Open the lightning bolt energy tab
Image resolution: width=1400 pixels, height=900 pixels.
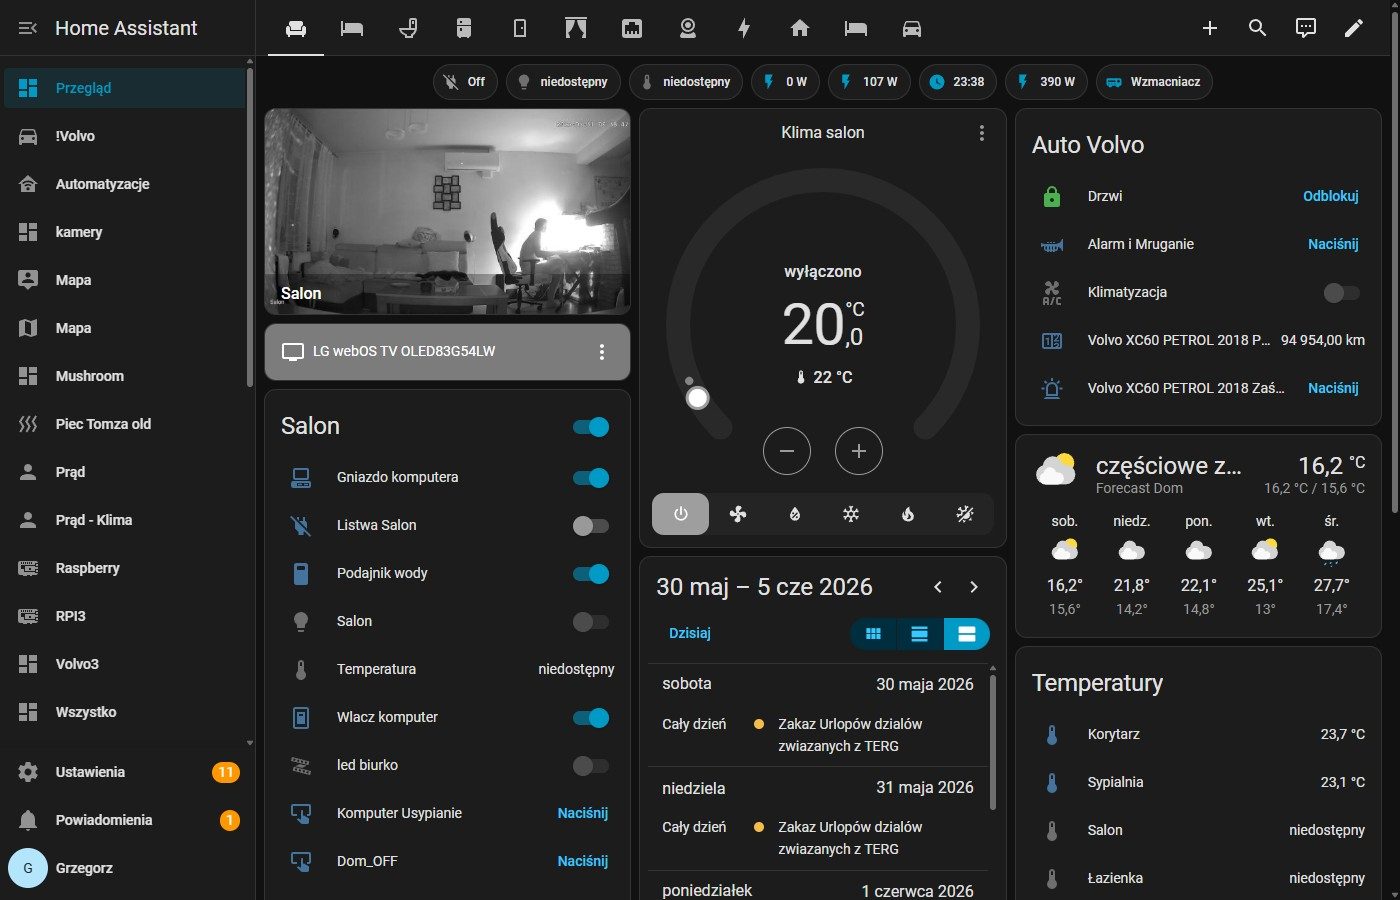click(x=744, y=28)
